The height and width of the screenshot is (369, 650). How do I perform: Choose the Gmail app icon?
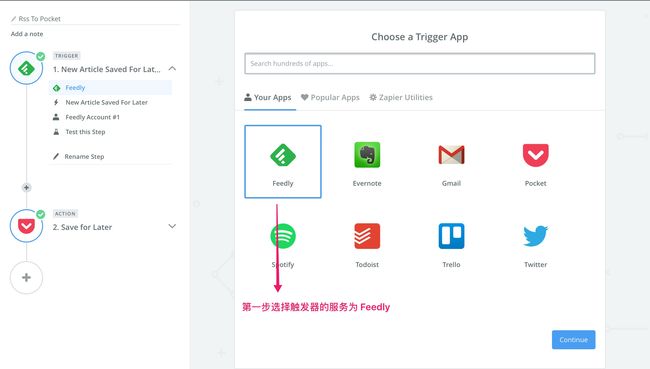(451, 155)
